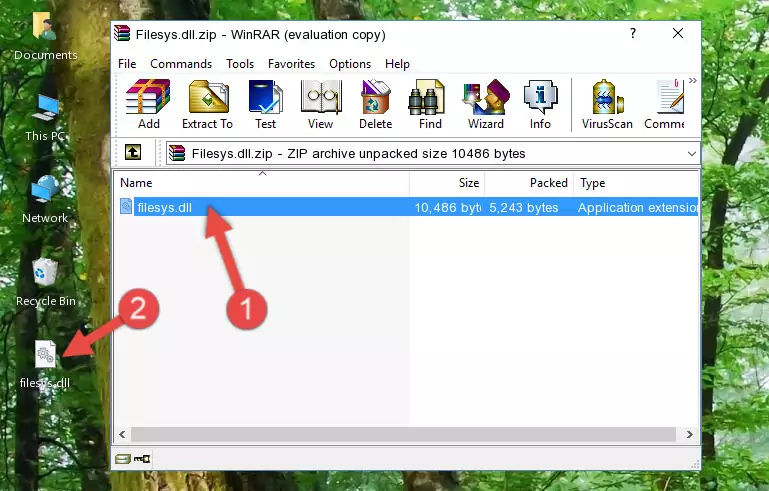769x491 pixels.
Task: Click the filesys.dll file icon in list
Action: pyautogui.click(x=126, y=207)
